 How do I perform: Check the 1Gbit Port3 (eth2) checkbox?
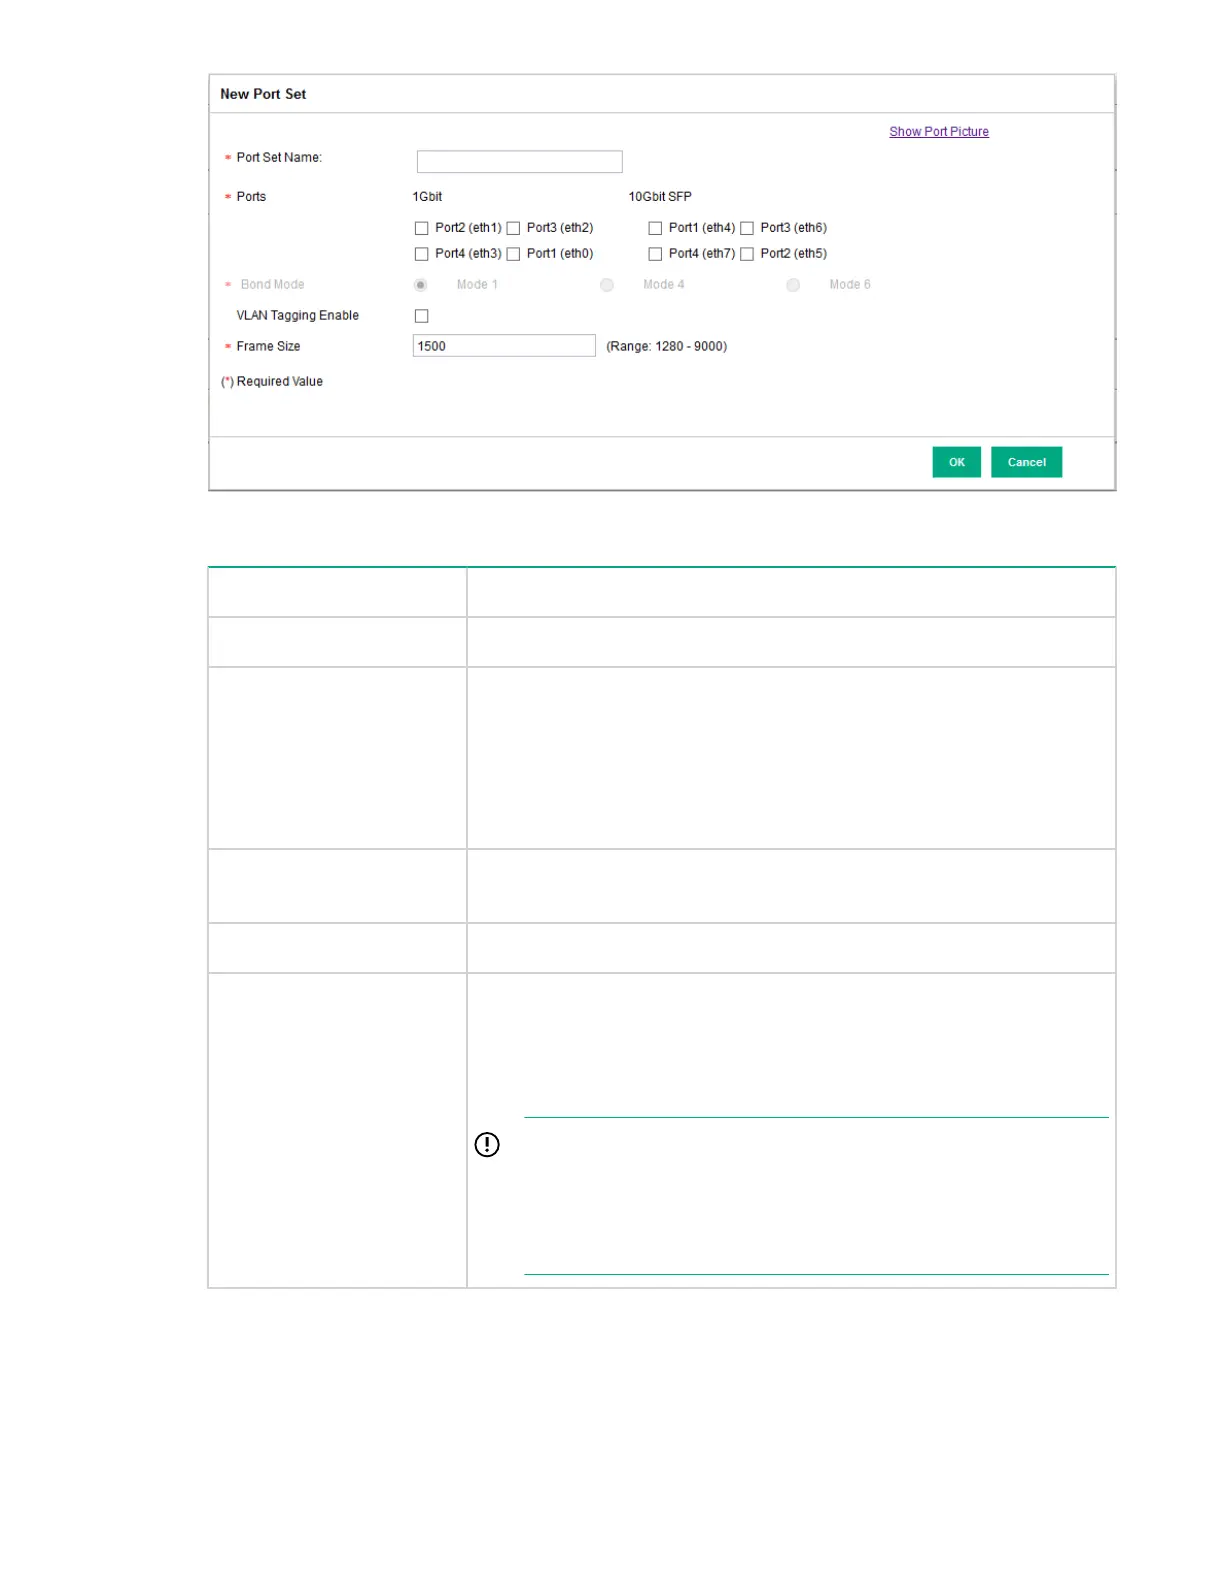(x=514, y=229)
